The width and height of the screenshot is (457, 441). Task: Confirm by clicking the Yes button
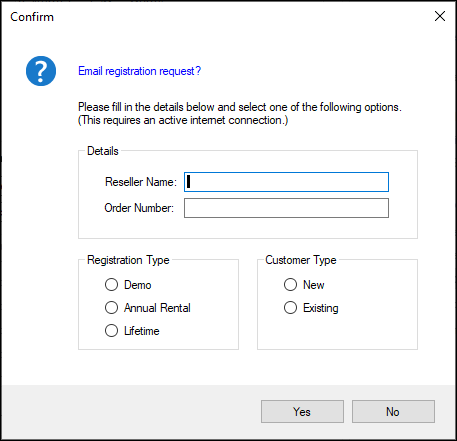[302, 412]
